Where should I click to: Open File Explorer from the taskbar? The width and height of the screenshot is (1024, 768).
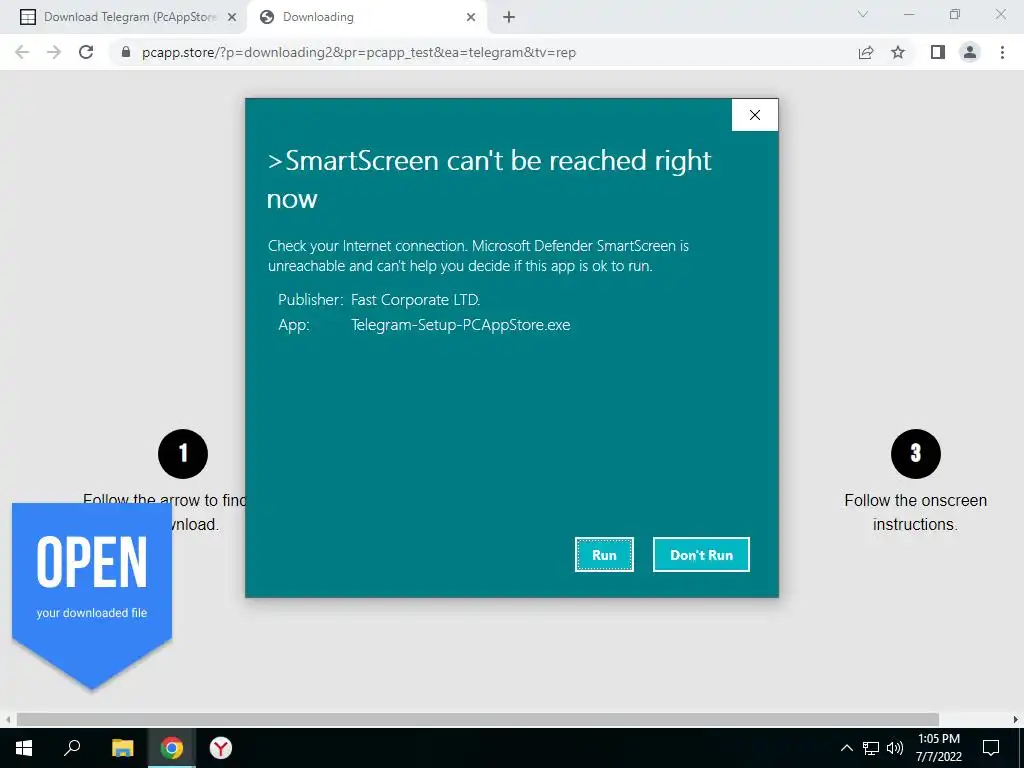122,748
